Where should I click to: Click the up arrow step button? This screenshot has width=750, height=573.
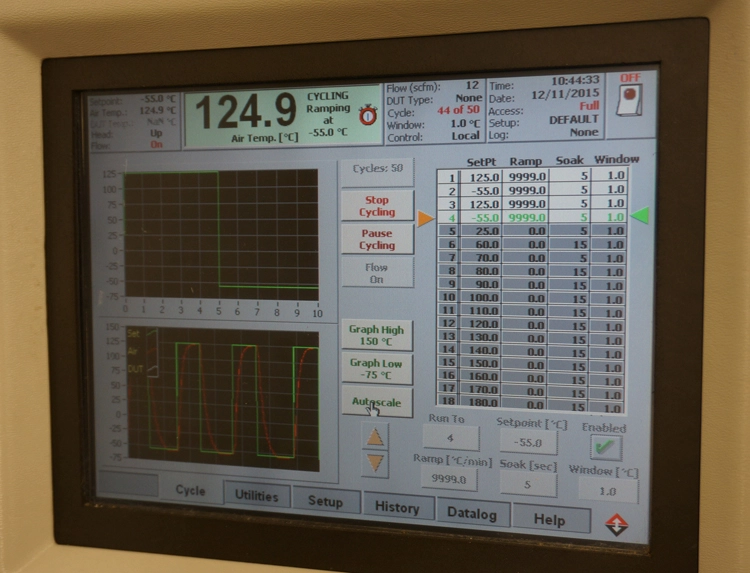point(375,437)
